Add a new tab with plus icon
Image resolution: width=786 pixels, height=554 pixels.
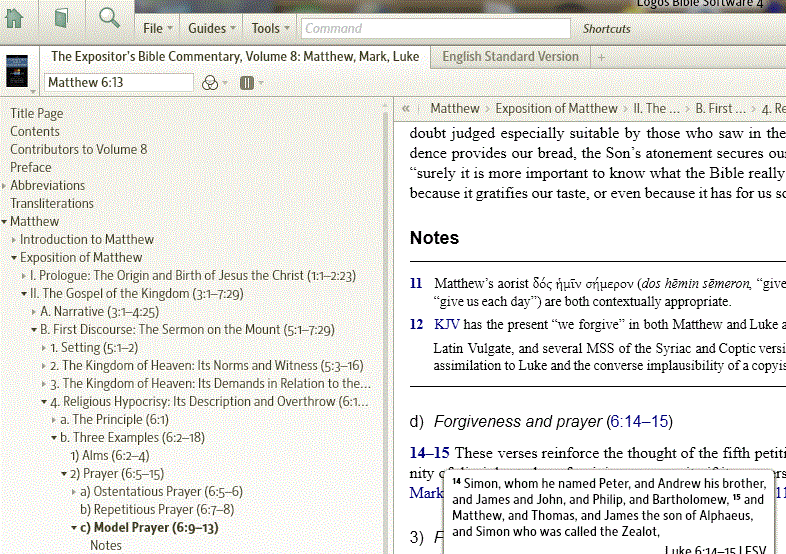coord(601,58)
